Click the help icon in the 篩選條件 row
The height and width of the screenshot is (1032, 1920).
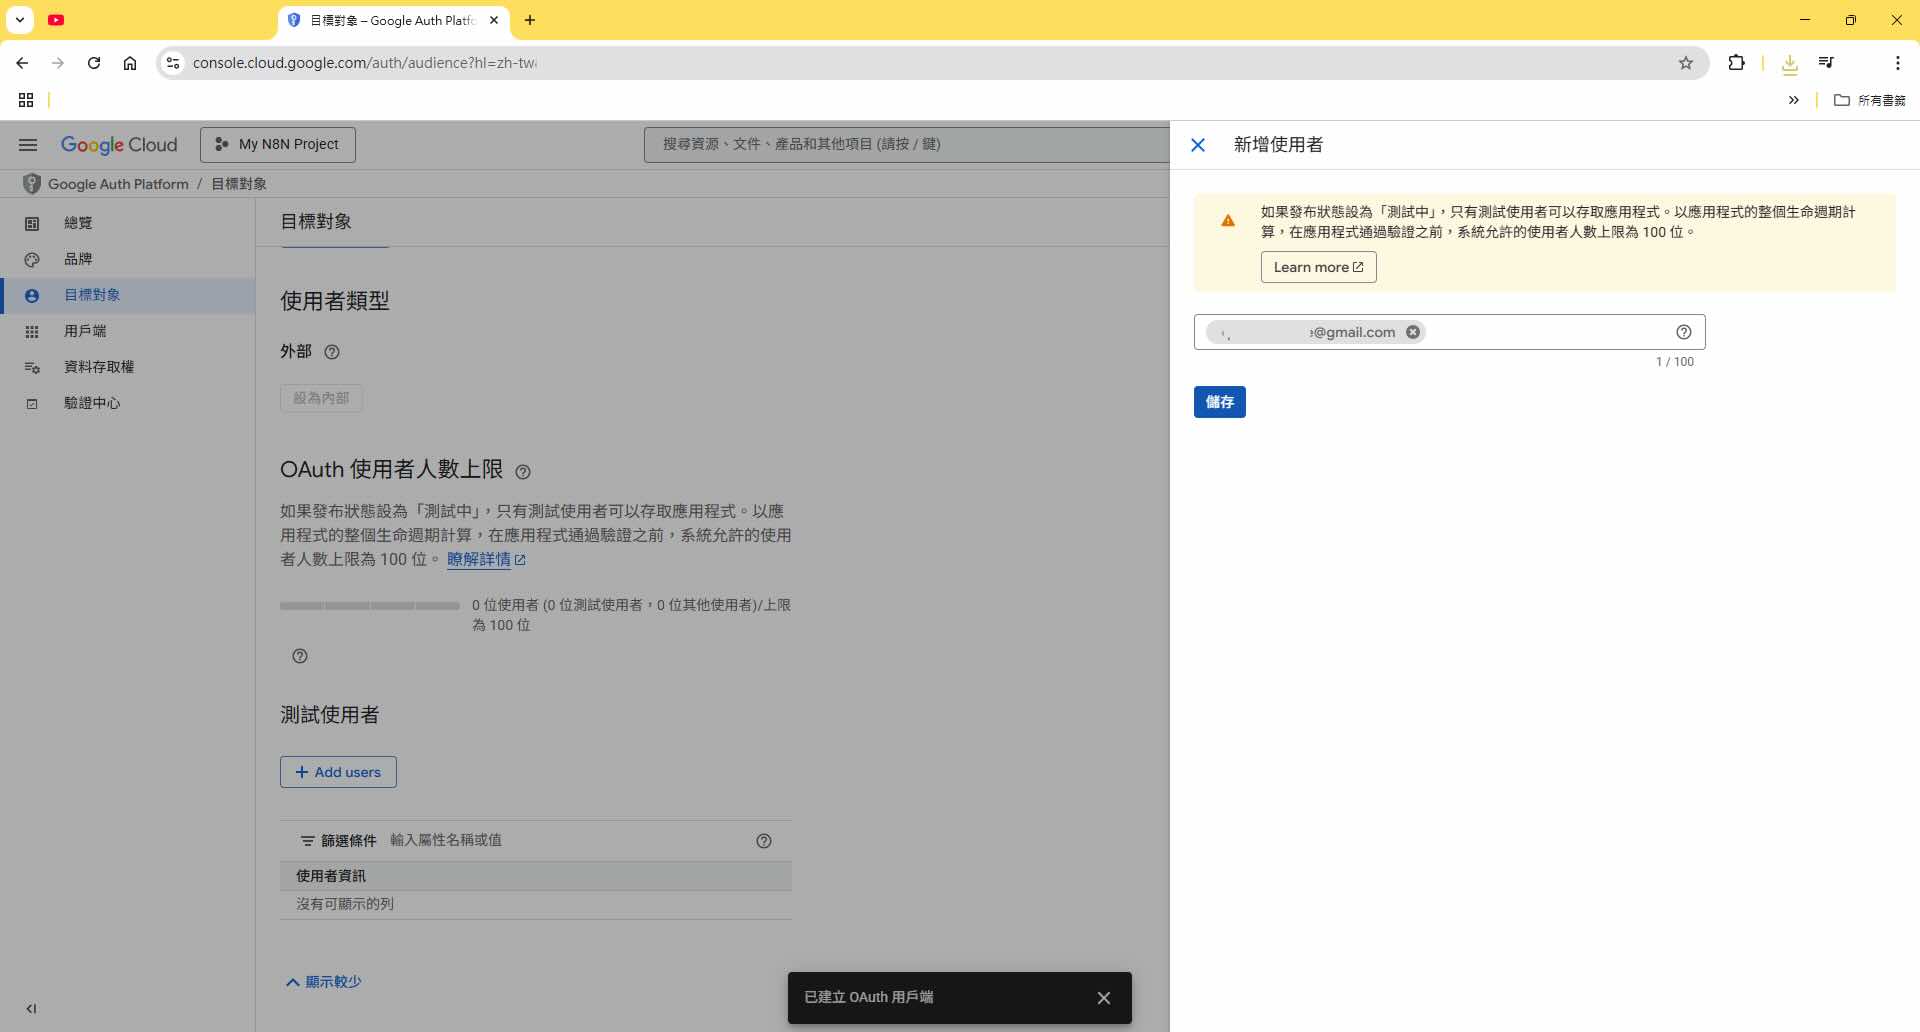[764, 840]
